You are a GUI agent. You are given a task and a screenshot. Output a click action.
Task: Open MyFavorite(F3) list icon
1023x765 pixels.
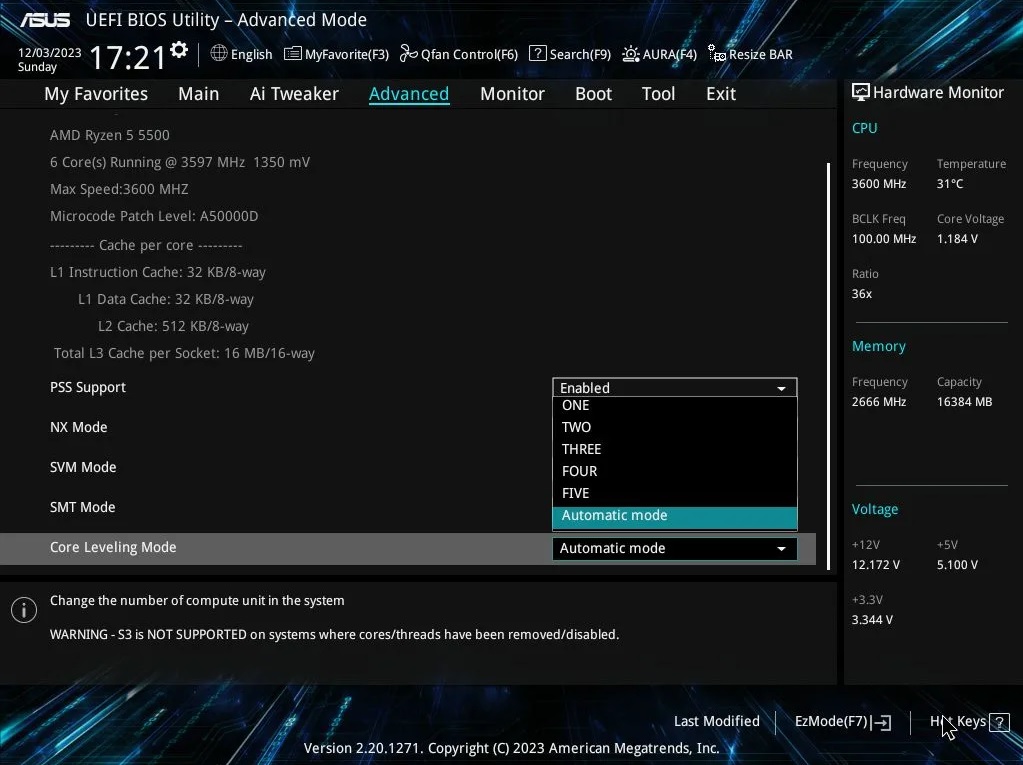[x=292, y=53]
